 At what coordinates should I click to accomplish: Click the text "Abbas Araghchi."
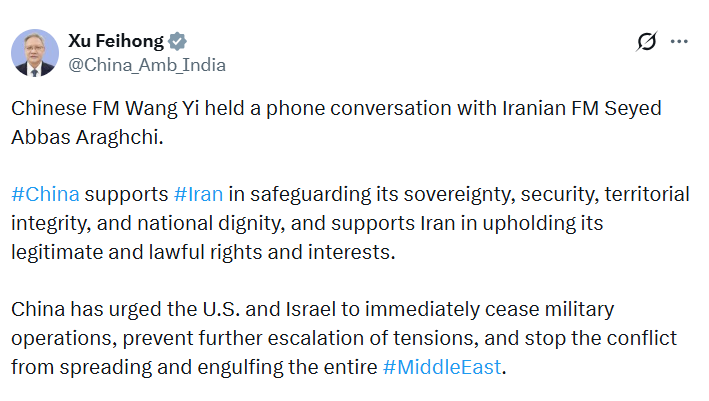point(87,136)
